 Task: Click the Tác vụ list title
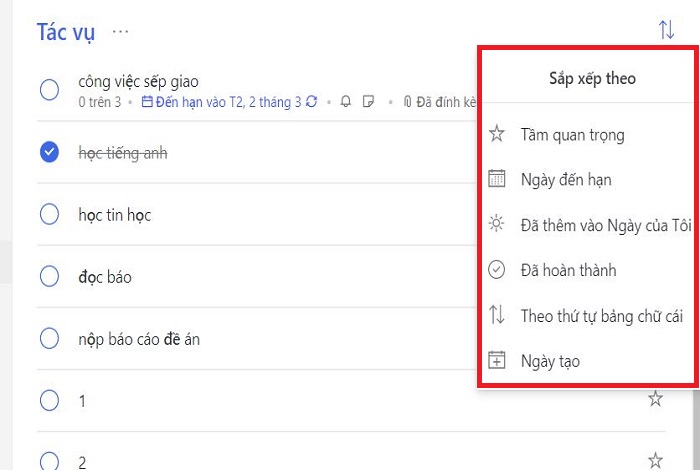coord(66,32)
